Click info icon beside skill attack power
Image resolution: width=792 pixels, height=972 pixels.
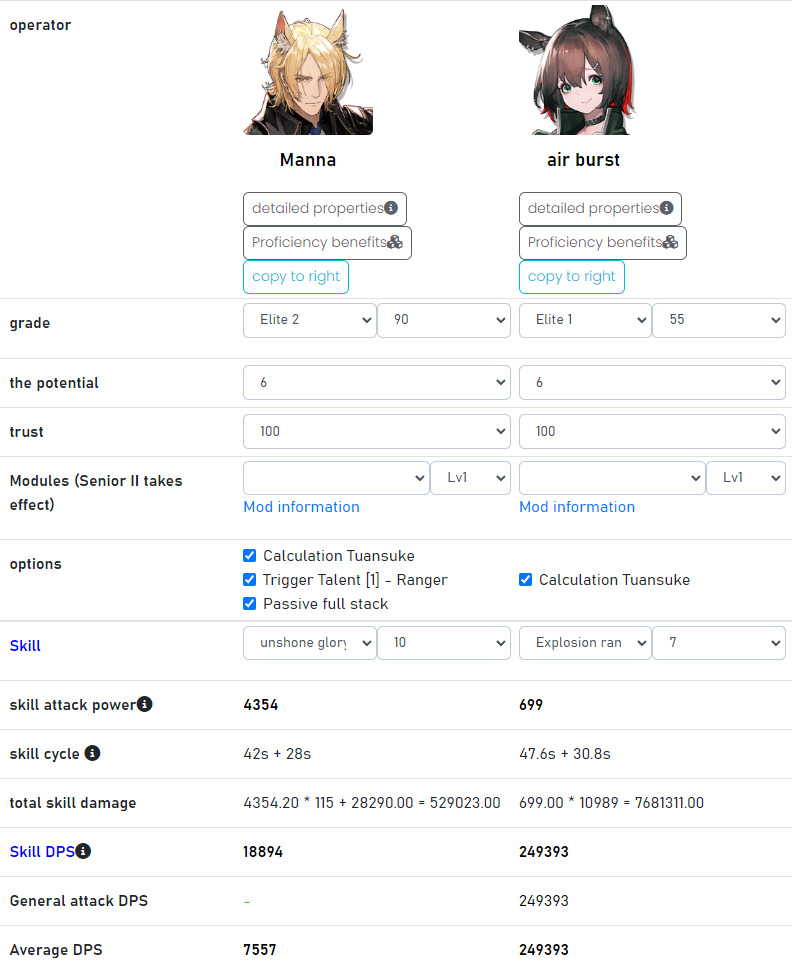pos(144,704)
